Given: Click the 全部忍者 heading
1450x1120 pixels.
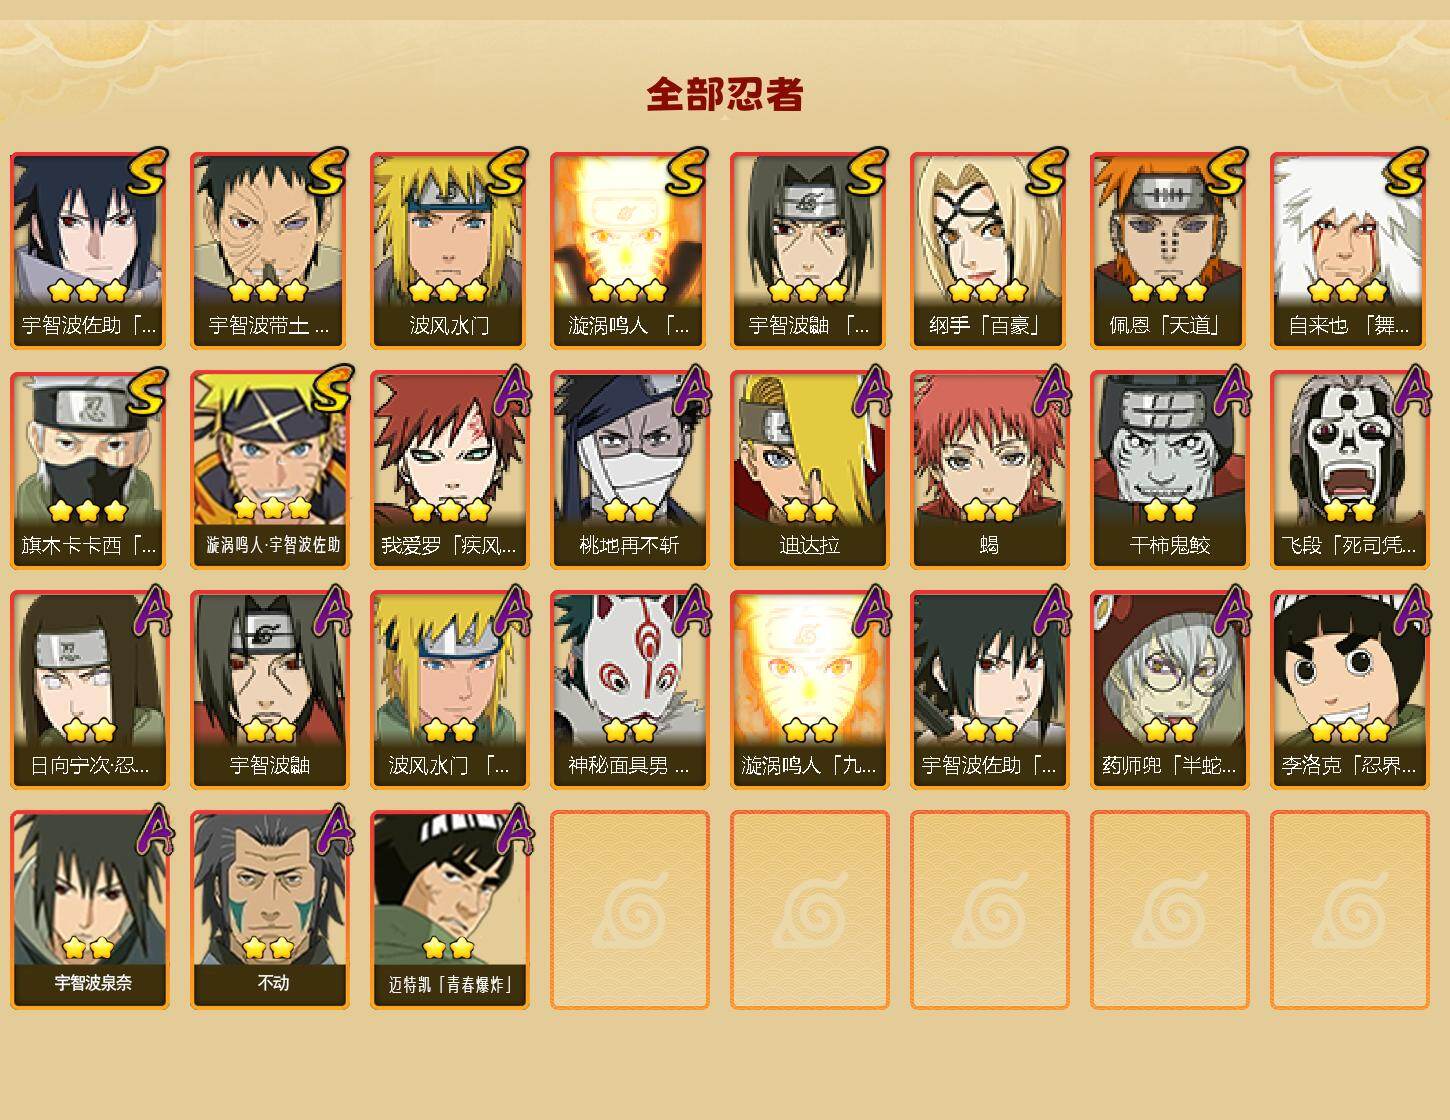Looking at the screenshot, I should (725, 94).
